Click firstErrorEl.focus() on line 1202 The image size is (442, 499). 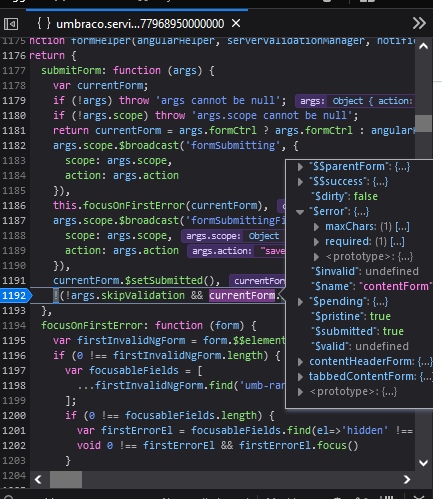point(298,446)
